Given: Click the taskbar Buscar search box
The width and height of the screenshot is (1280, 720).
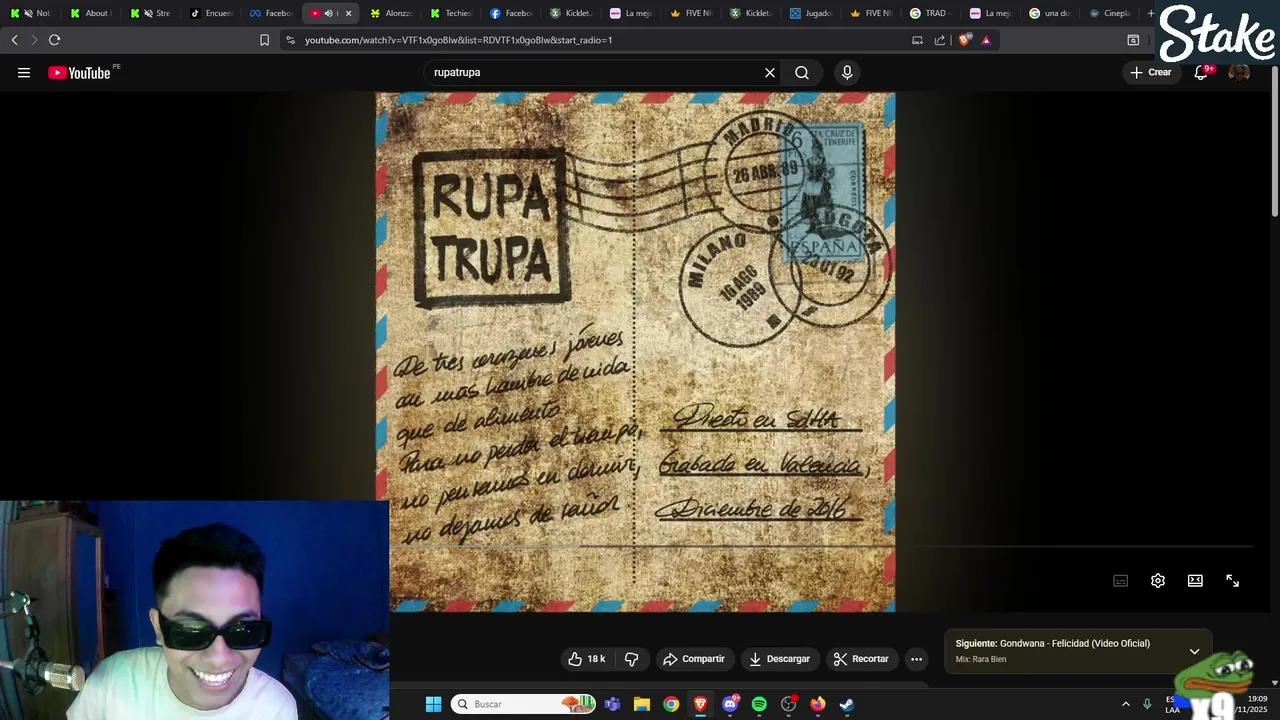Looking at the screenshot, I should [x=524, y=704].
